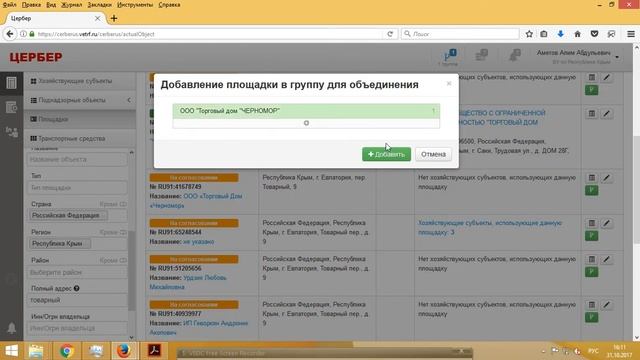
Task: Click the third header icon beside the user name
Action: [515, 55]
